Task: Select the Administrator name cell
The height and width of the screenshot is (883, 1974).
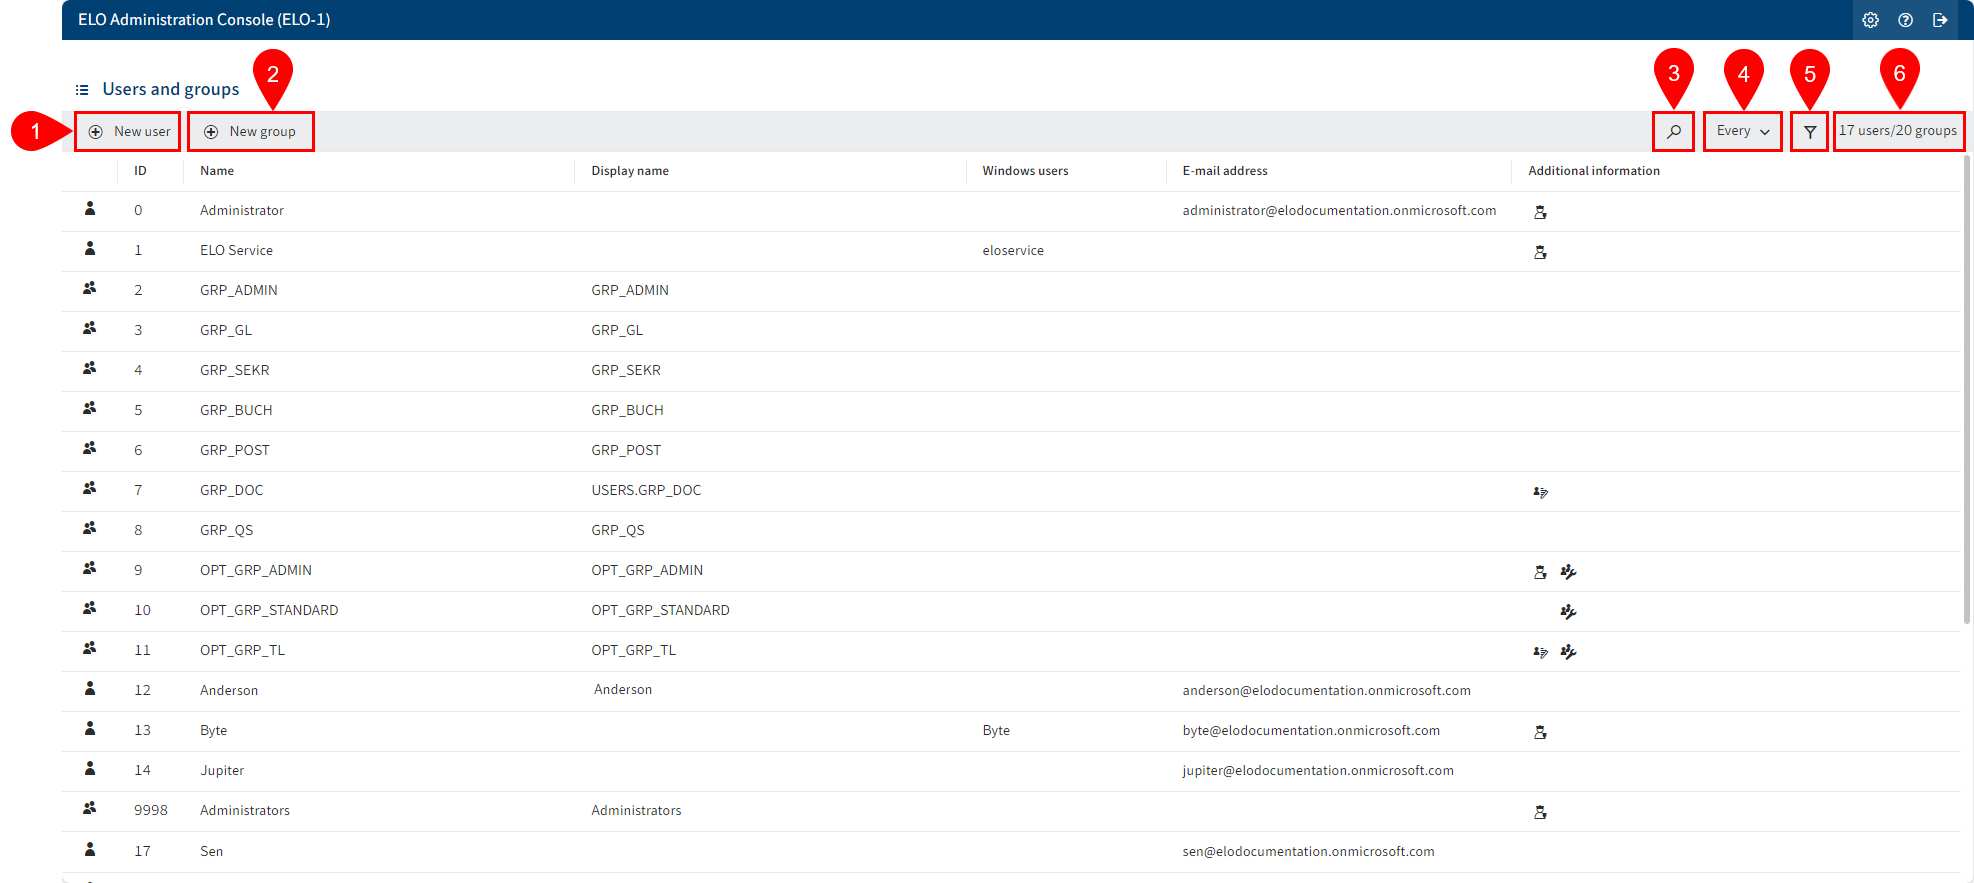Action: click(x=242, y=211)
